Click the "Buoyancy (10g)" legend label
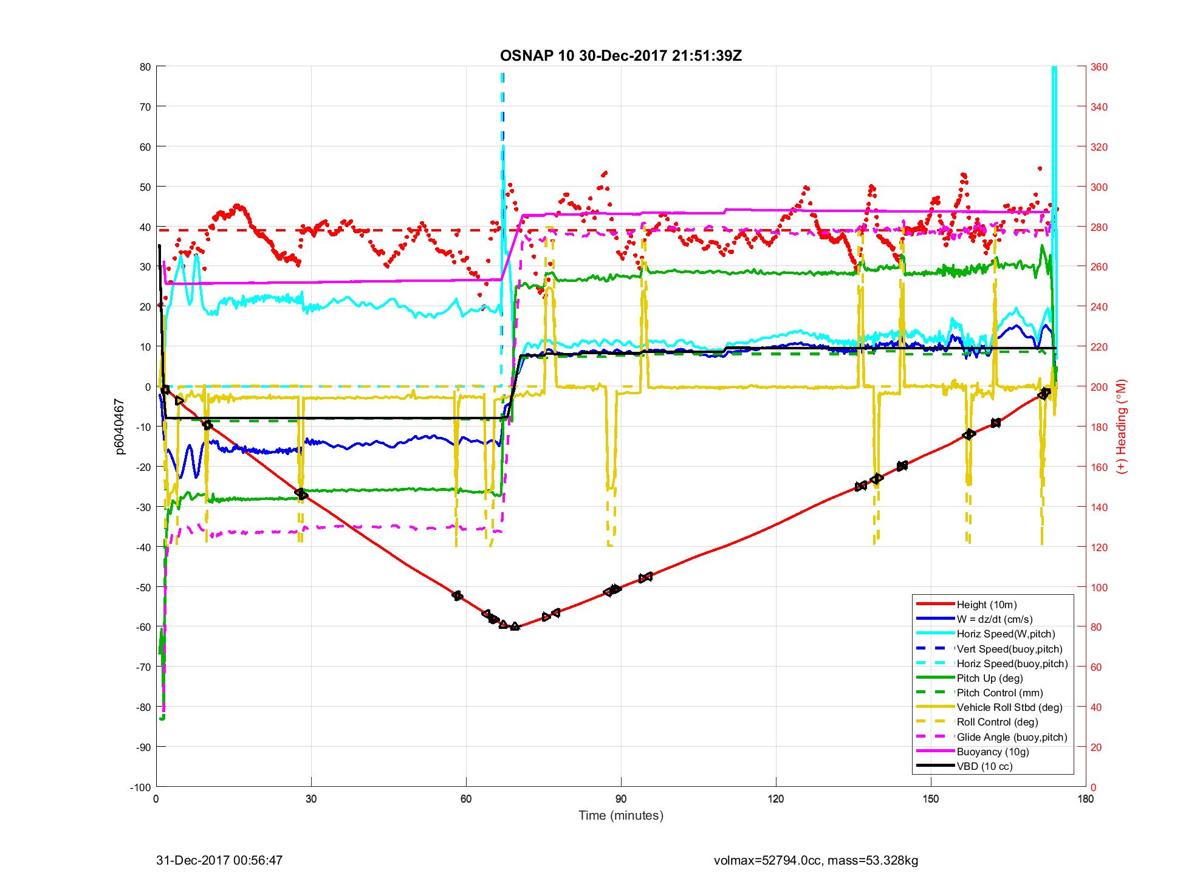 [992, 752]
